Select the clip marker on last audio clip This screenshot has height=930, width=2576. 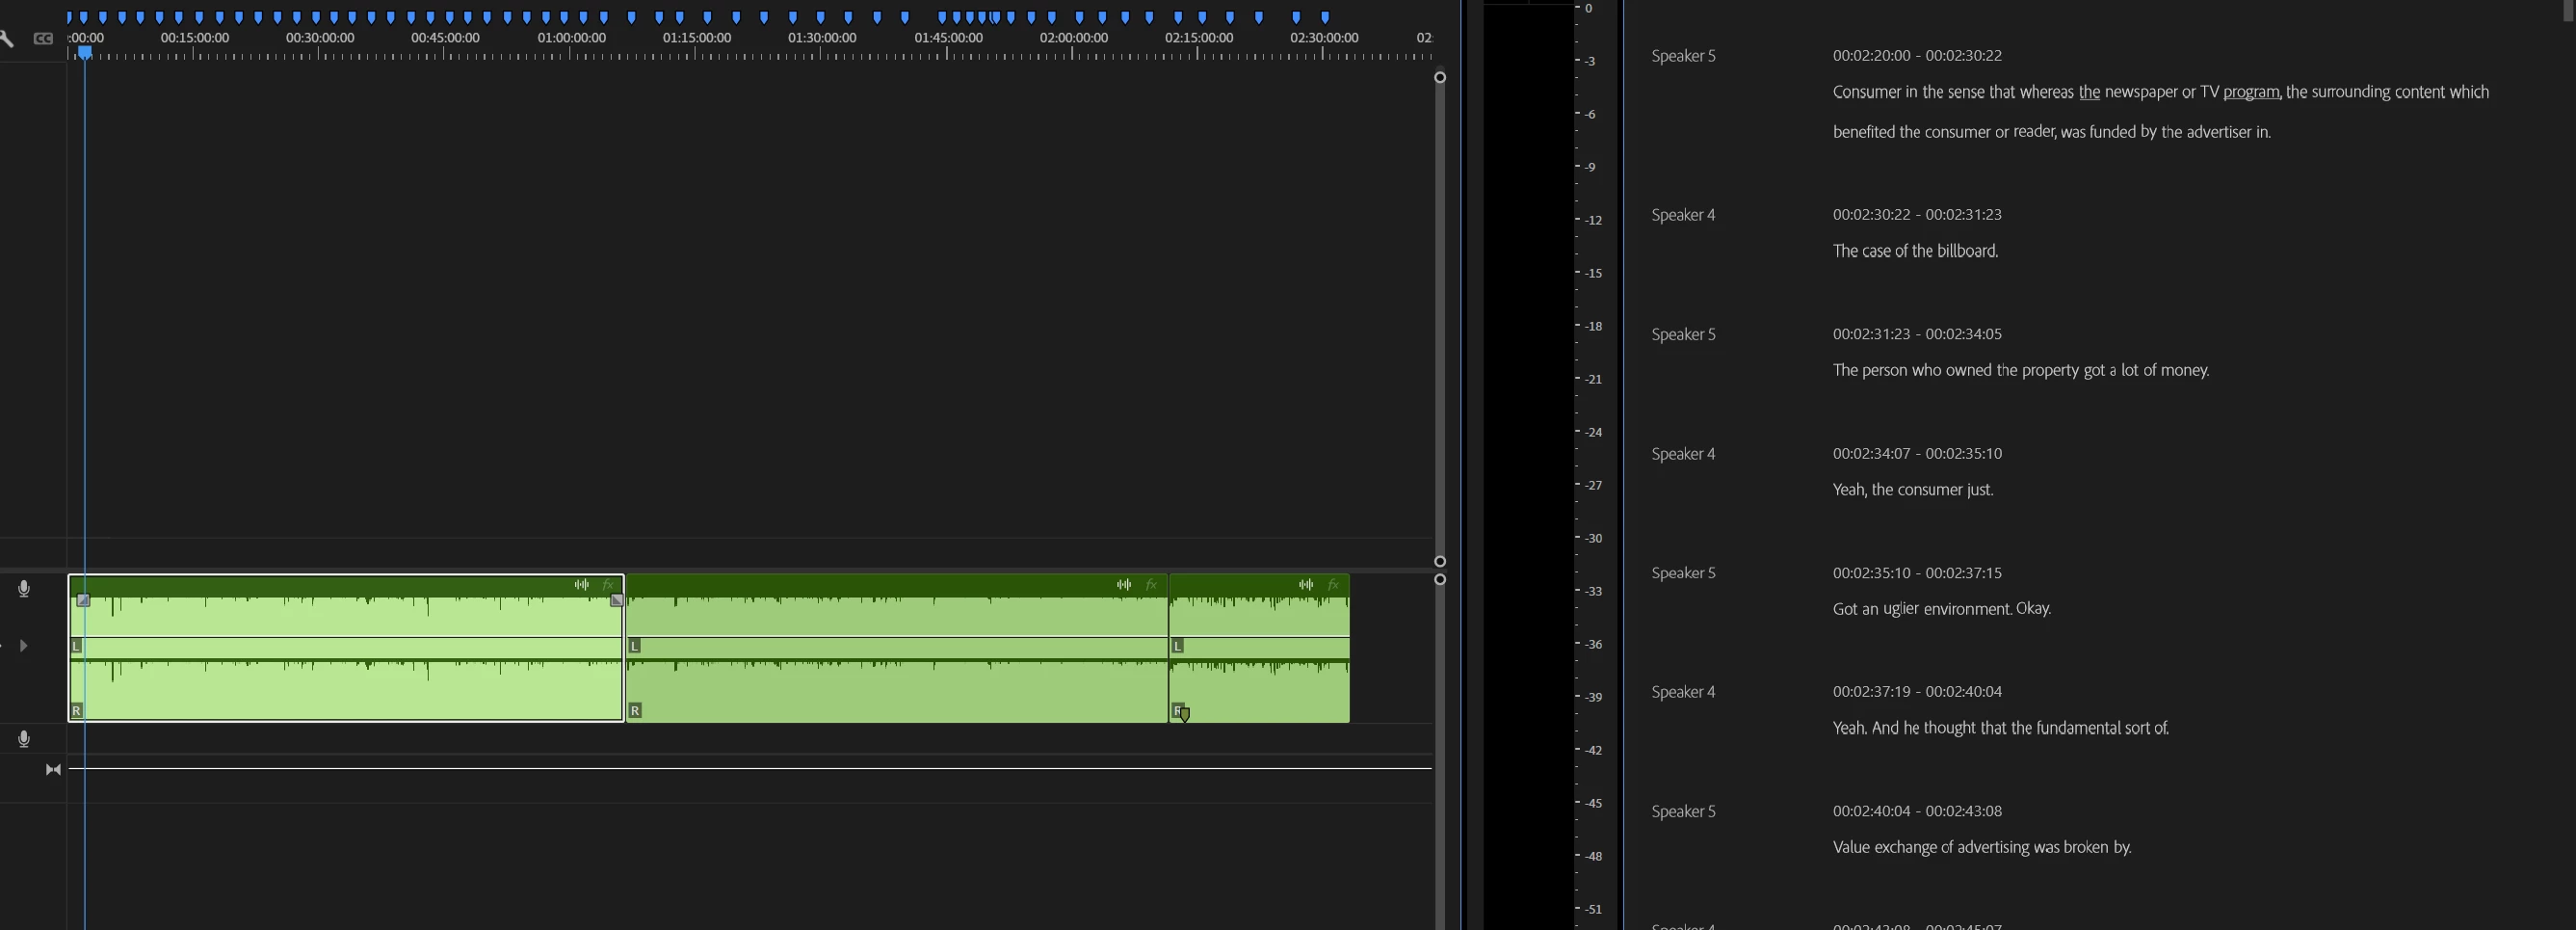coord(1185,715)
